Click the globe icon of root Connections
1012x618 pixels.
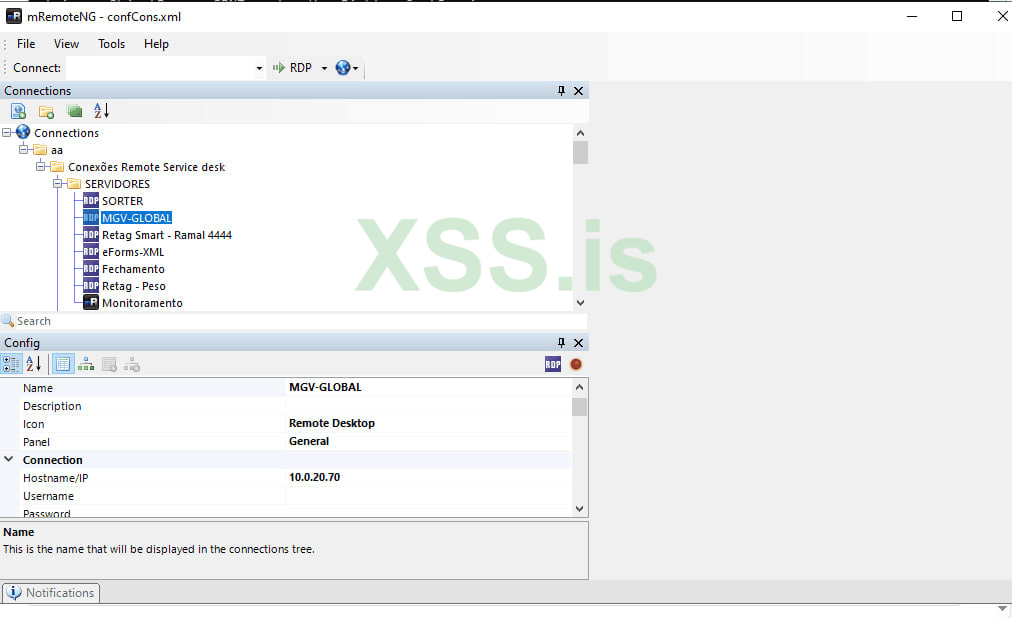23,132
